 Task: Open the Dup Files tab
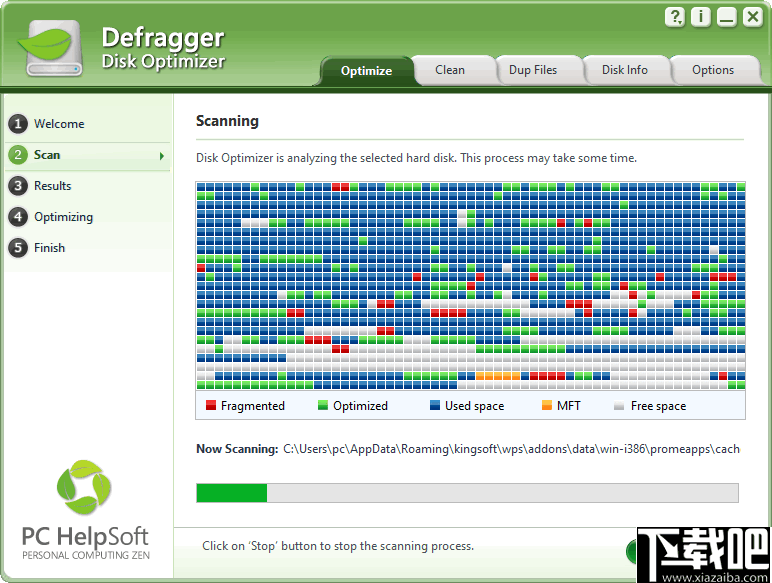pos(533,70)
